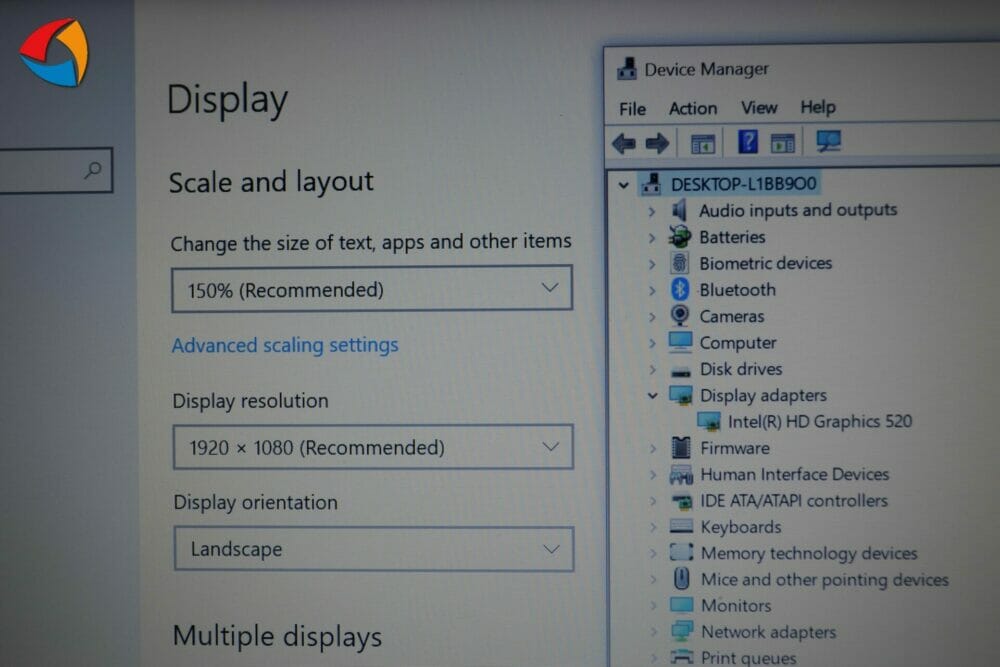Click the search magnifier icon in Settings
The image size is (1000, 667).
pyautogui.click(x=93, y=170)
